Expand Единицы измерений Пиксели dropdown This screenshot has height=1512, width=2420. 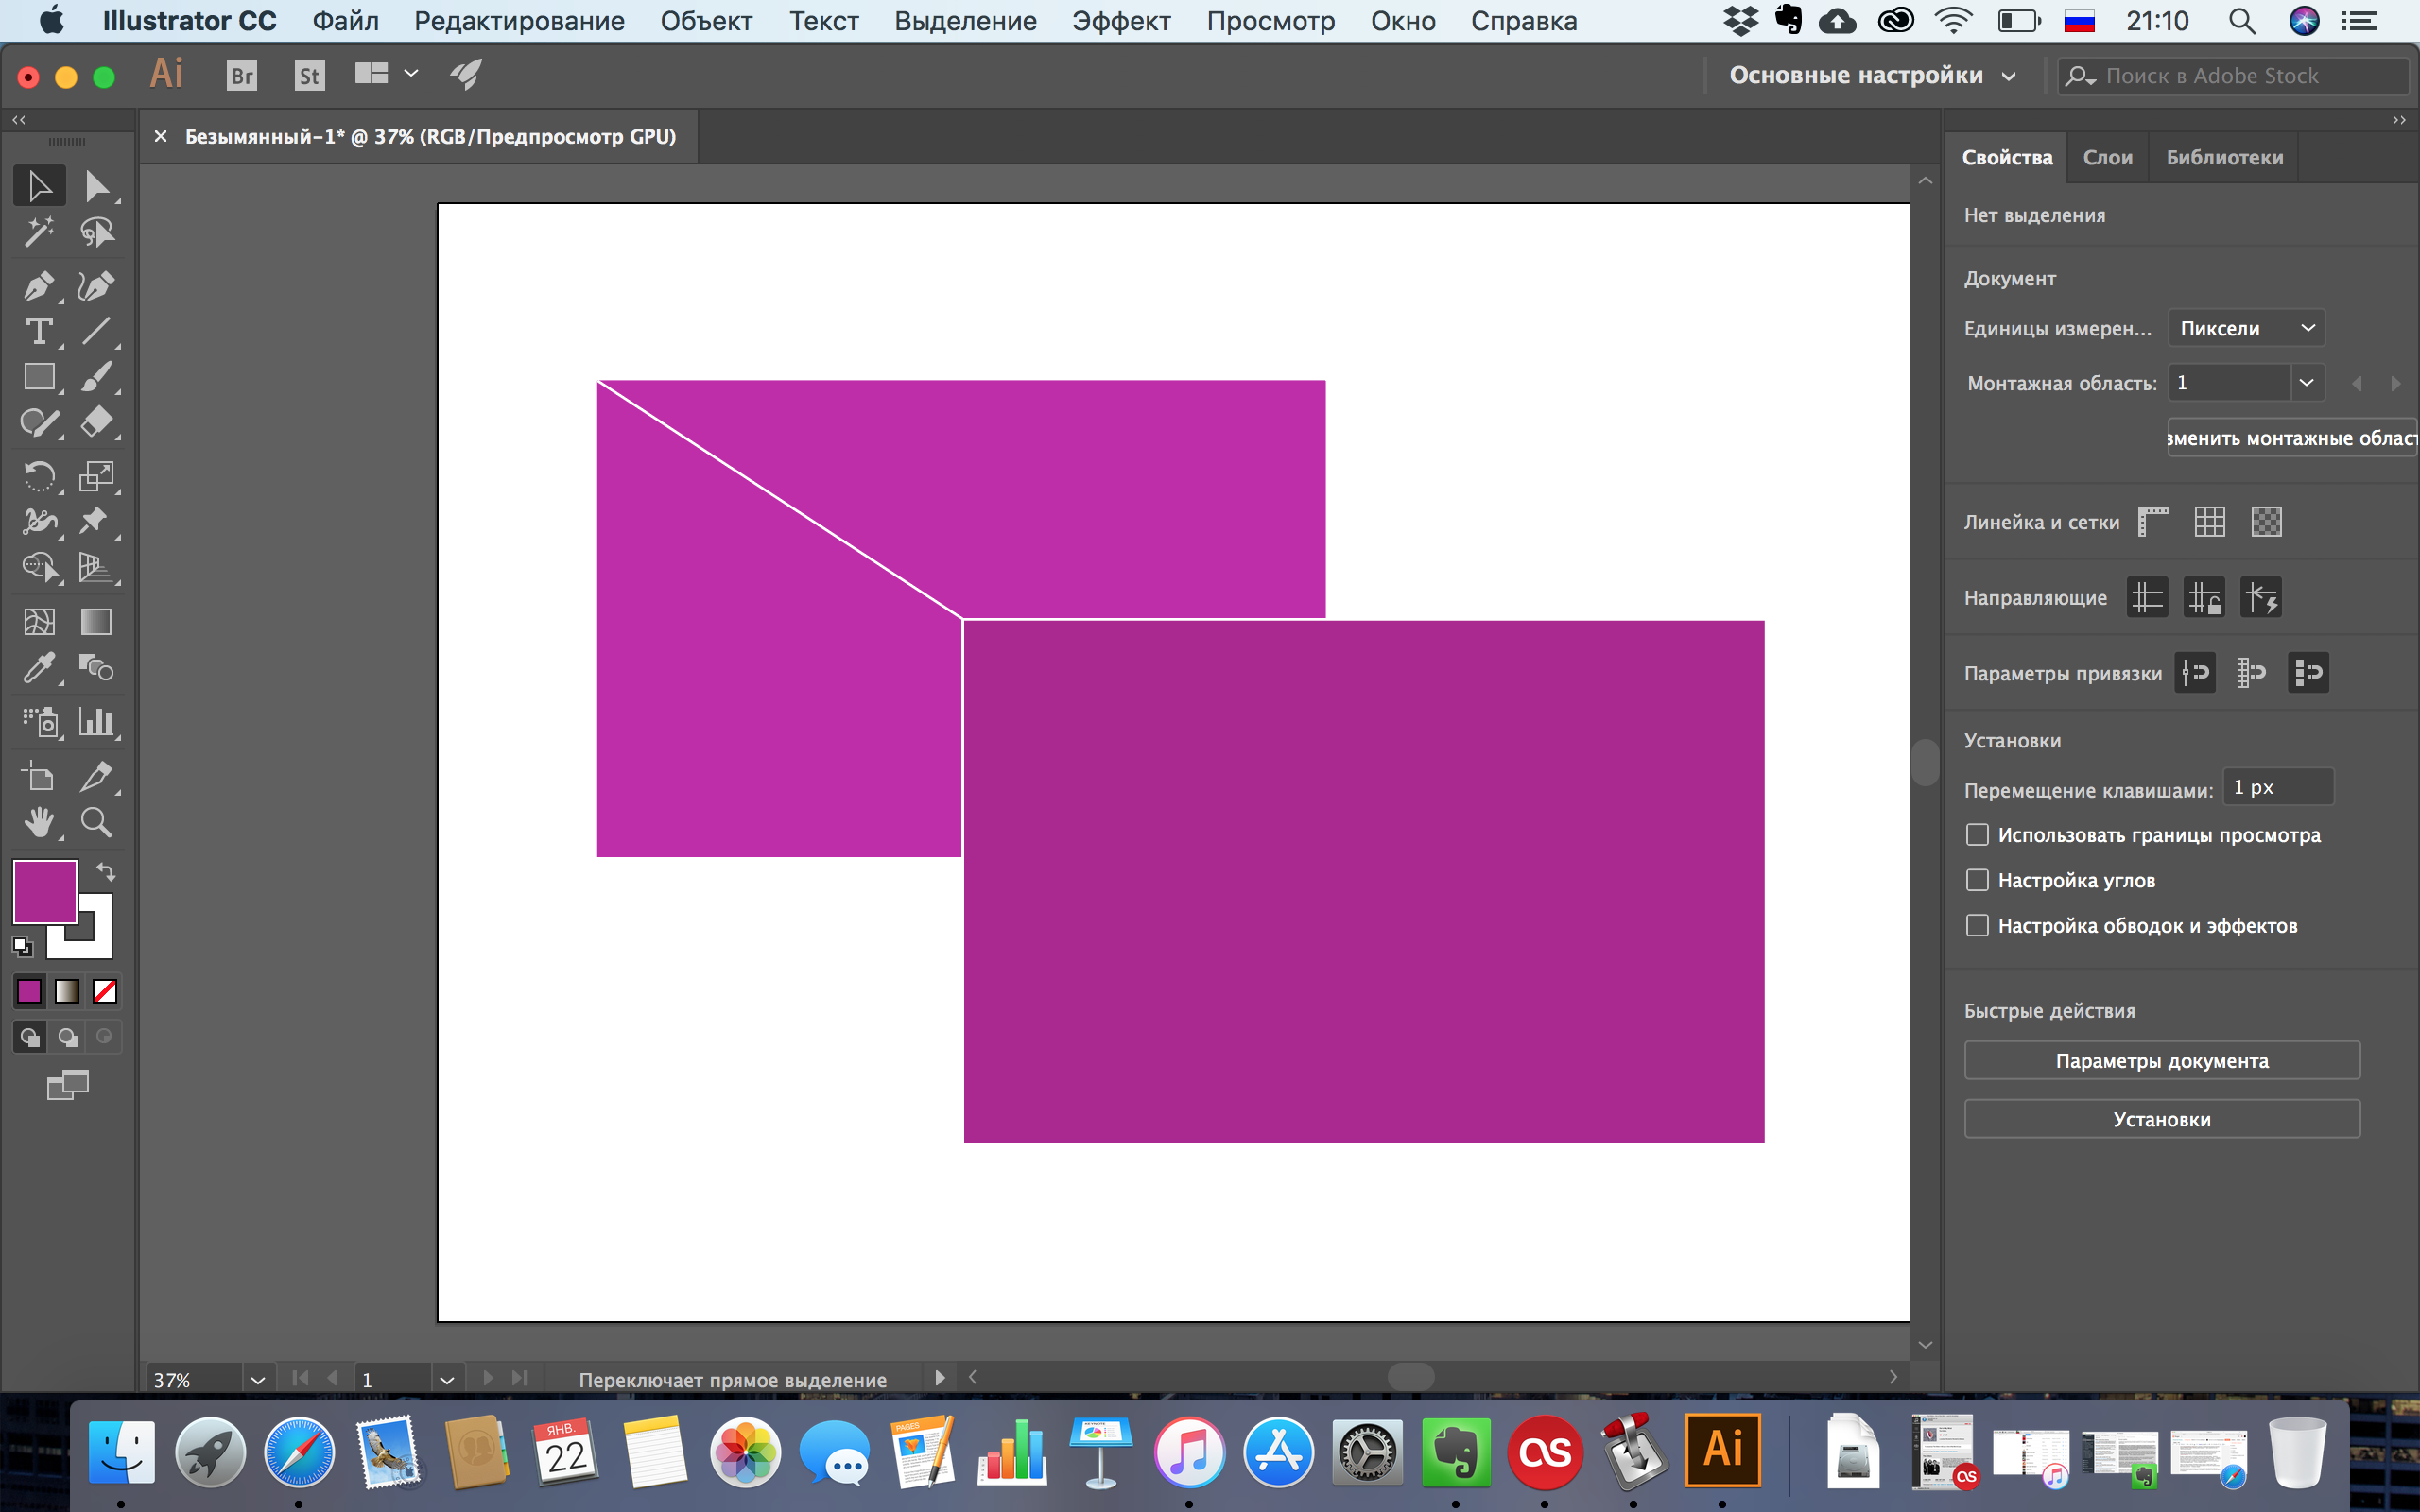[x=2249, y=328]
